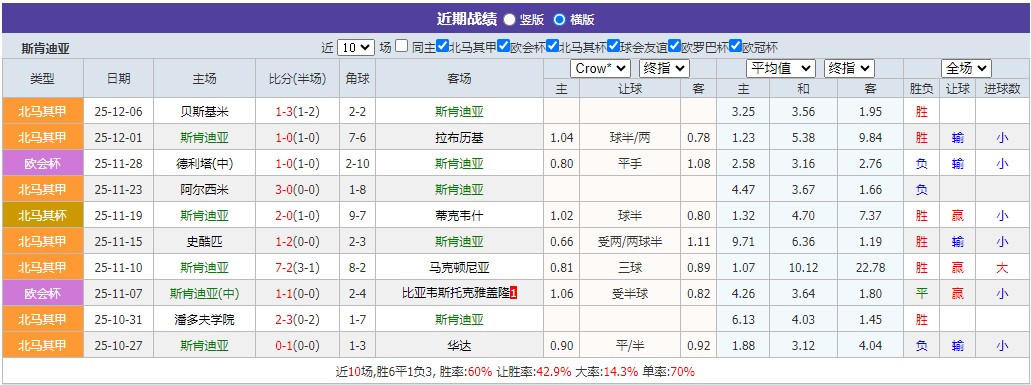Screen dimensions: 1031x385
Task: Click the 欧会杯 league tag on 25-11-07
Action: point(43,294)
